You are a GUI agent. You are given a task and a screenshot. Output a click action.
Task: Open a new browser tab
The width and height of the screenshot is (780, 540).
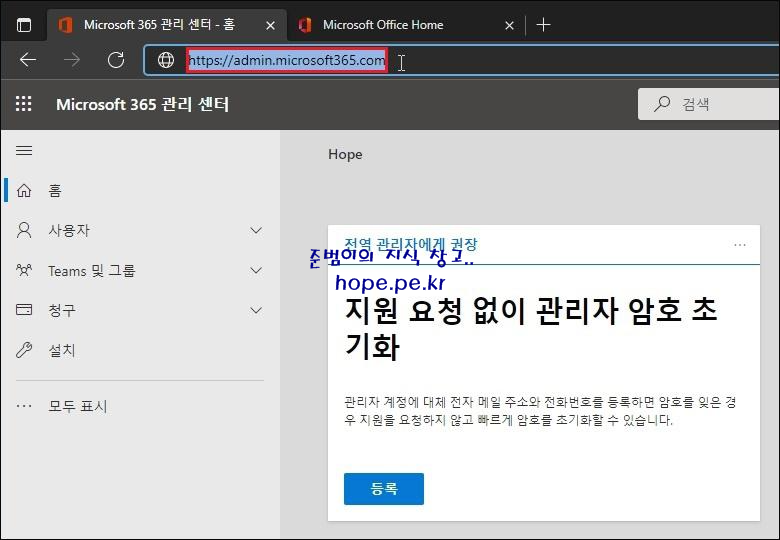pos(543,25)
